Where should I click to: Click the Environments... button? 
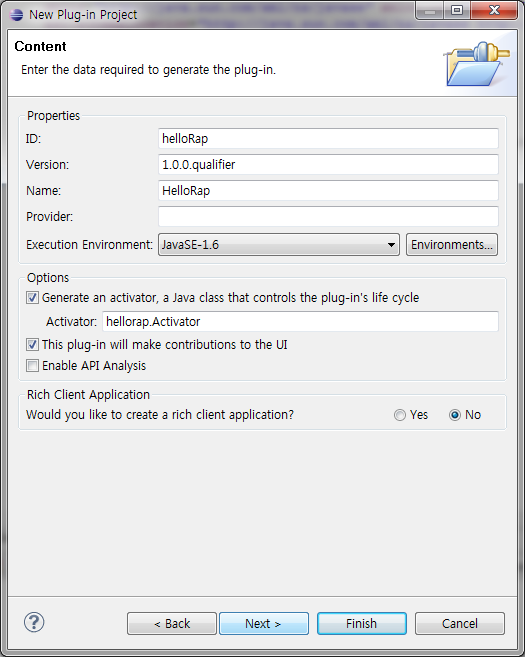pos(452,245)
